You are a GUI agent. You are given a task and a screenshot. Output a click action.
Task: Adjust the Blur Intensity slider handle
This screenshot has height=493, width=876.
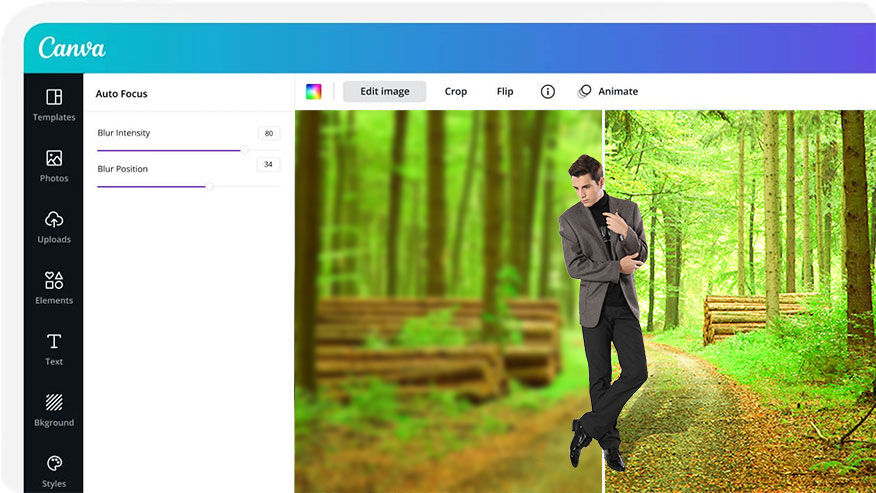point(244,150)
